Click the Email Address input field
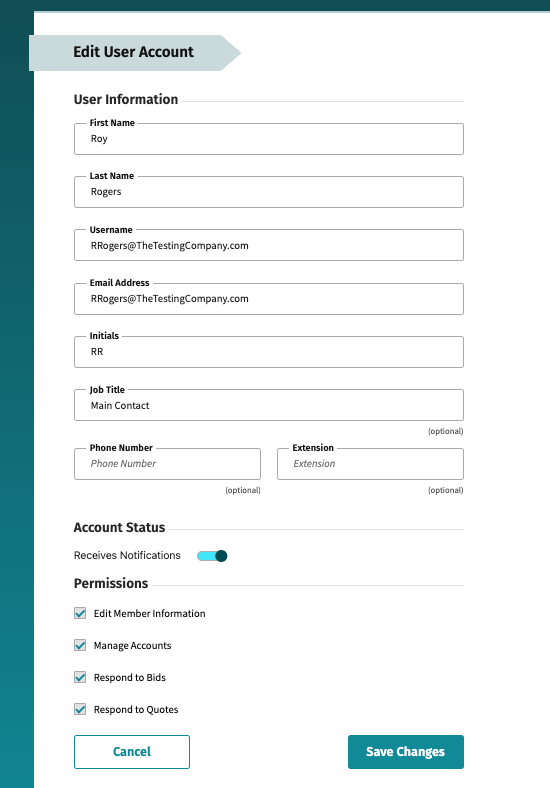The image size is (550, 788). [x=268, y=299]
